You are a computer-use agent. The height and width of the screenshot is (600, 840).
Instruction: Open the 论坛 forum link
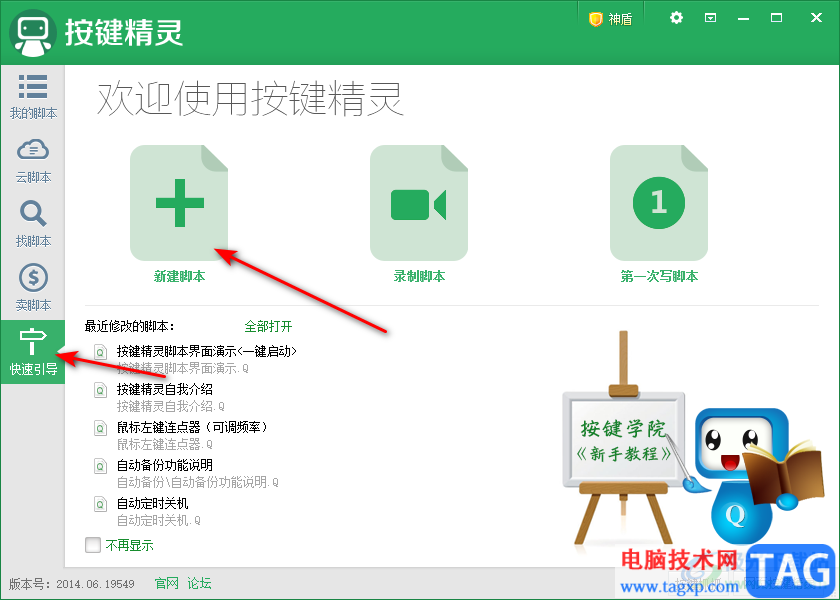(199, 583)
